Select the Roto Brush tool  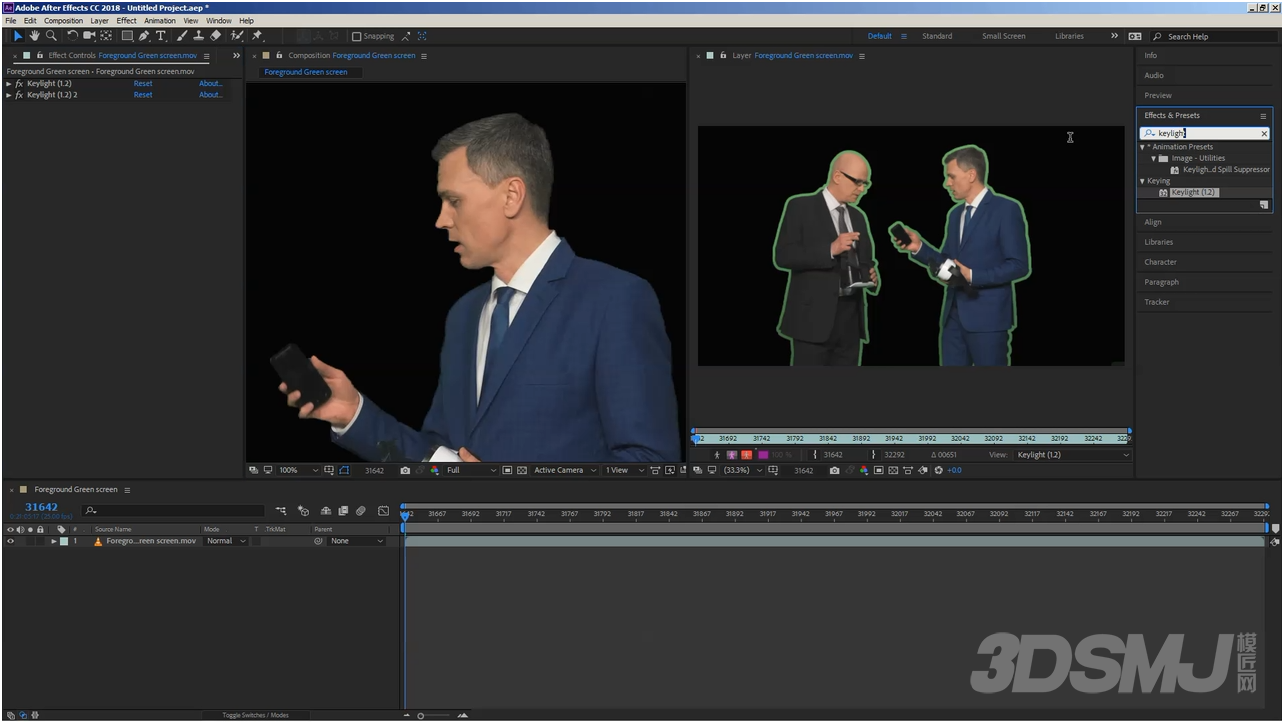pos(237,36)
